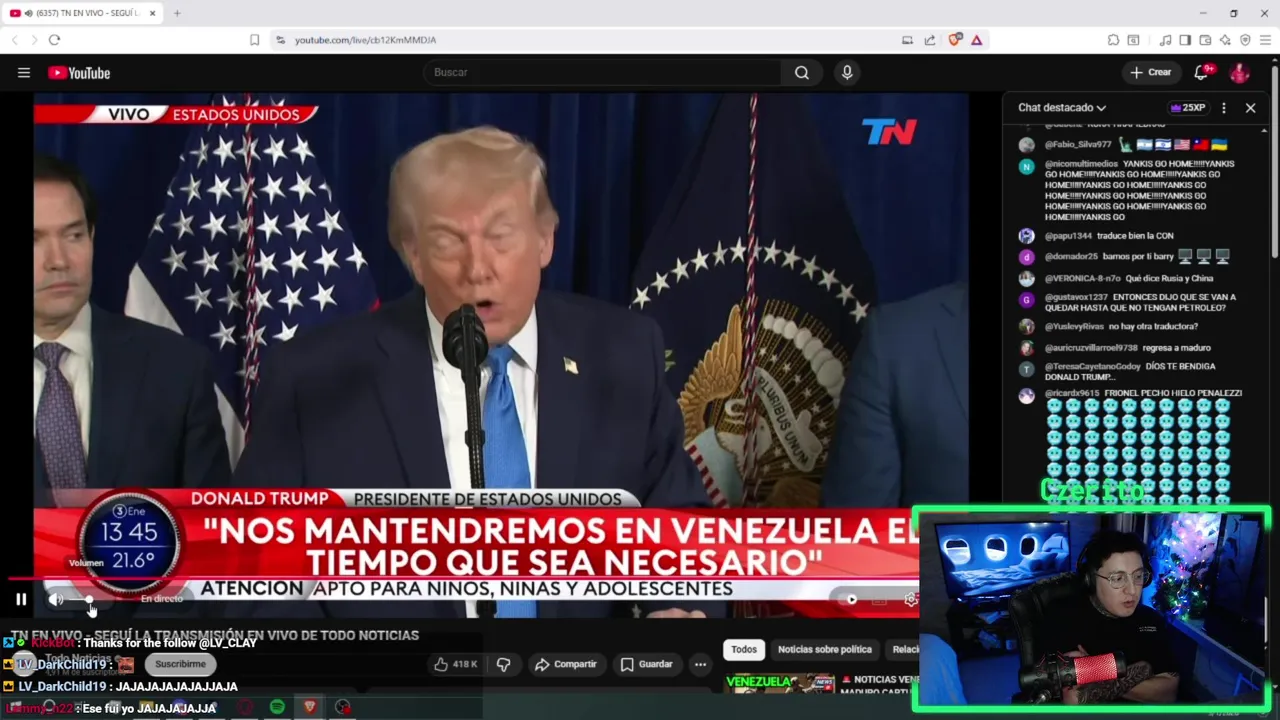Close the TN EN VIVO tab
Viewport: 1280px width, 720px height.
(x=152, y=13)
